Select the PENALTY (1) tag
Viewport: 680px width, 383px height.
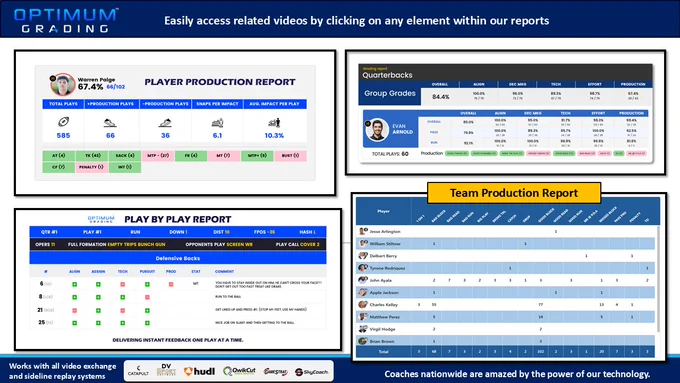(92, 167)
